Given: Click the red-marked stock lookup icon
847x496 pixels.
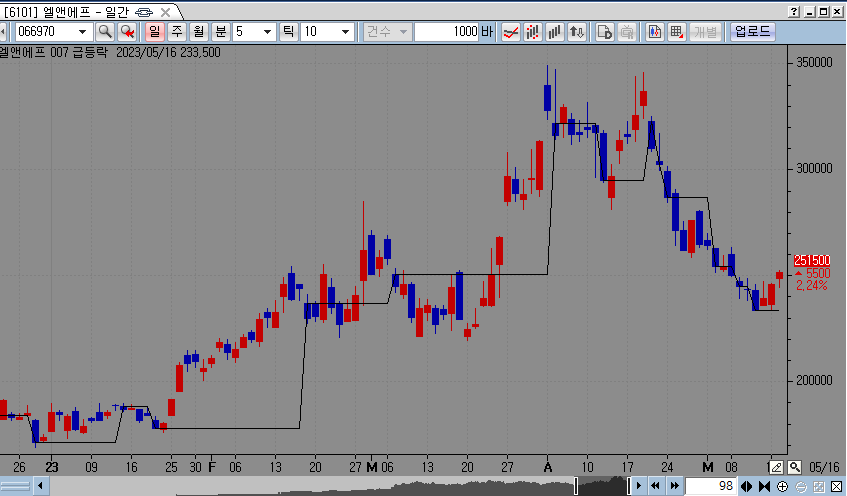Looking at the screenshot, I should [x=127, y=32].
